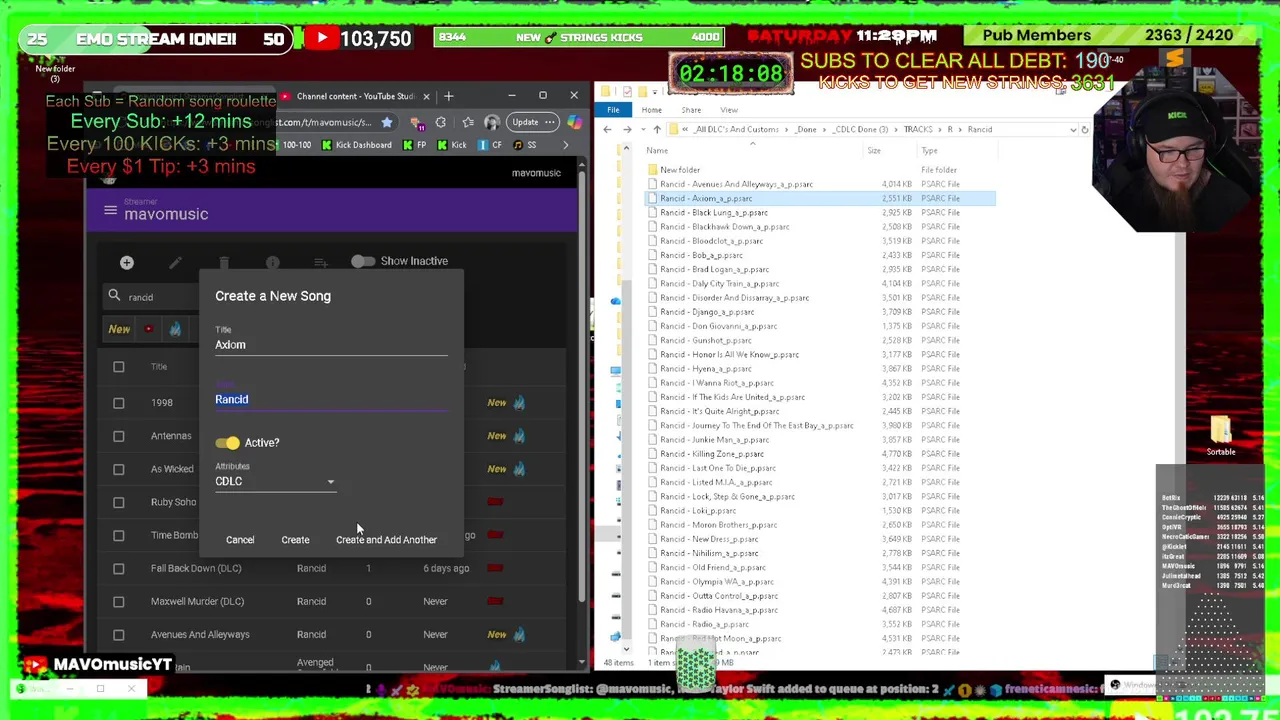The width and height of the screenshot is (1280, 720).
Task: Click the add song plus icon
Action: (127, 262)
